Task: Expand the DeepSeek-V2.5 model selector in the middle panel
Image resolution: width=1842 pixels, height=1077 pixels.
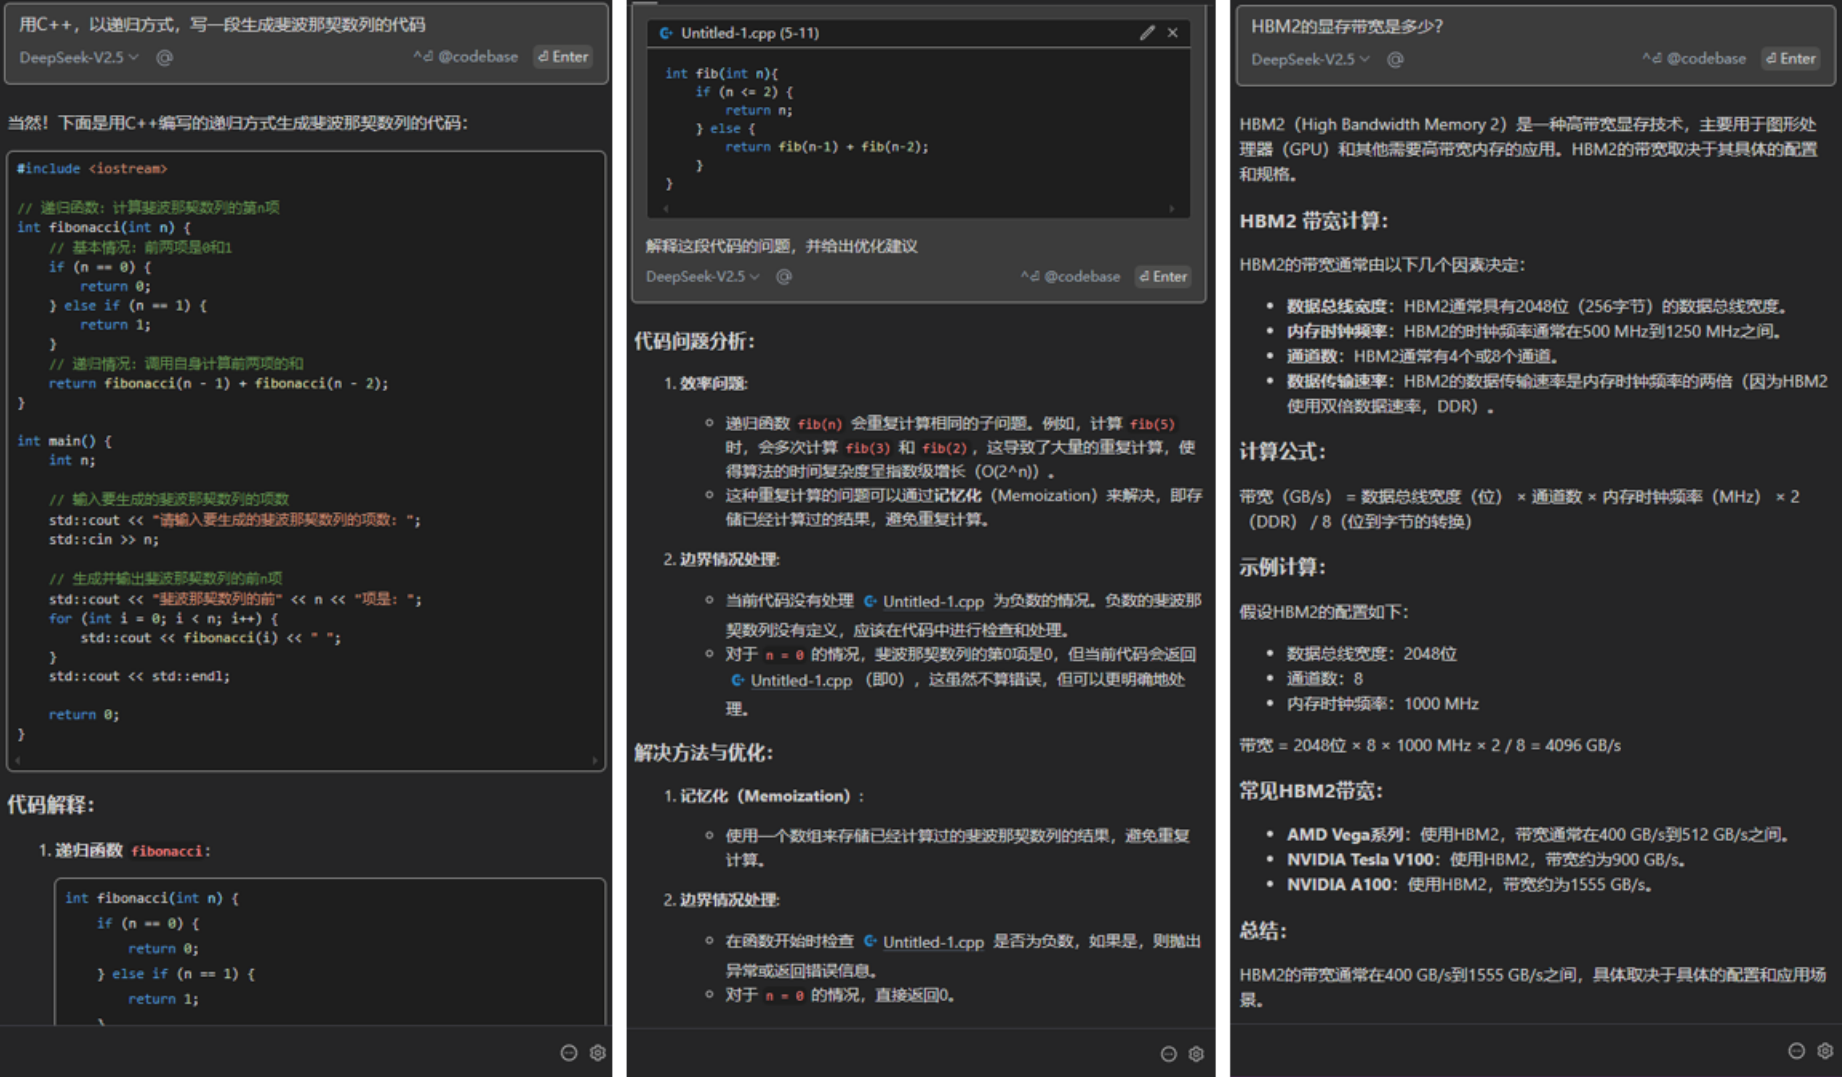Action: click(x=703, y=277)
